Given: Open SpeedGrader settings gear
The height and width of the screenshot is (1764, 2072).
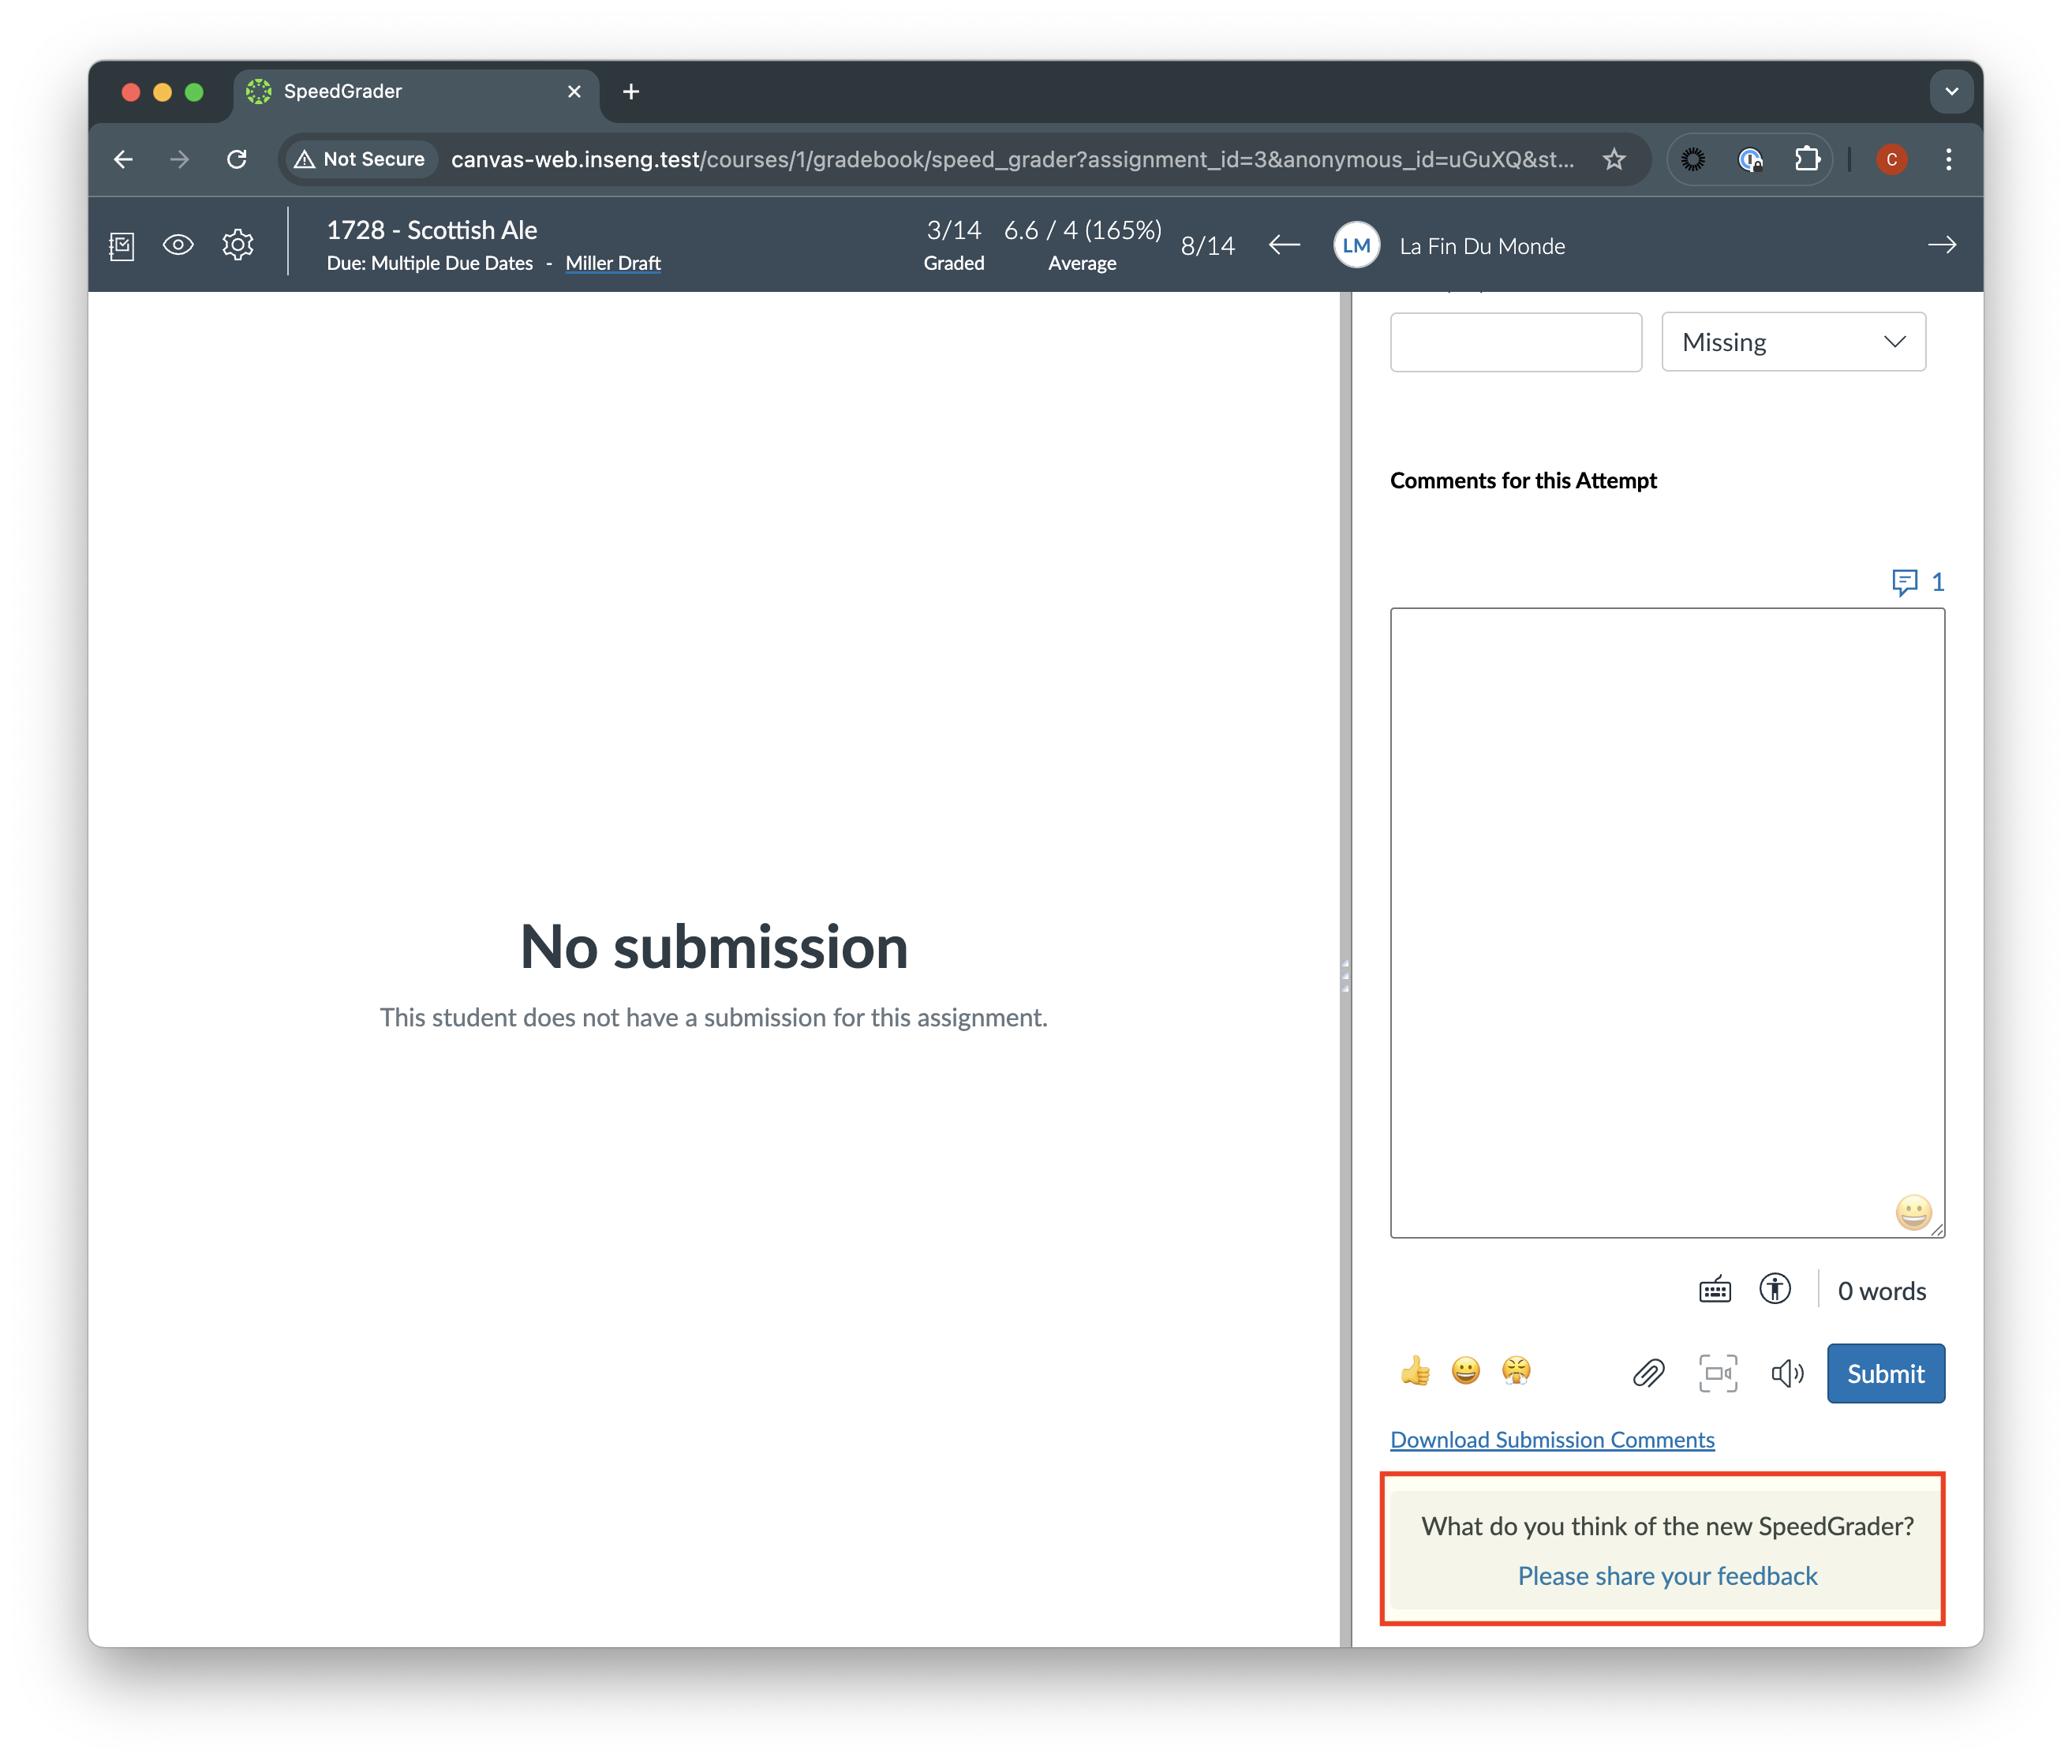Looking at the screenshot, I should pos(238,245).
